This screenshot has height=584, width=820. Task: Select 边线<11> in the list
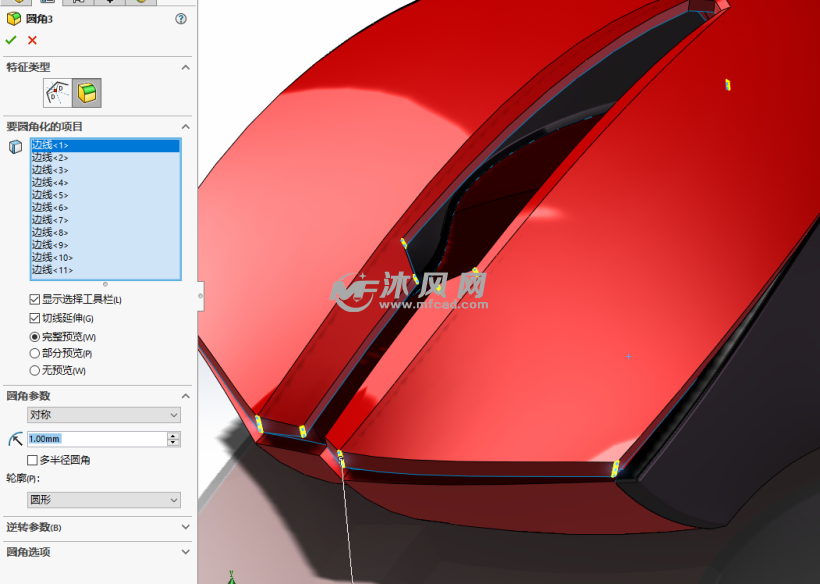tap(105, 270)
